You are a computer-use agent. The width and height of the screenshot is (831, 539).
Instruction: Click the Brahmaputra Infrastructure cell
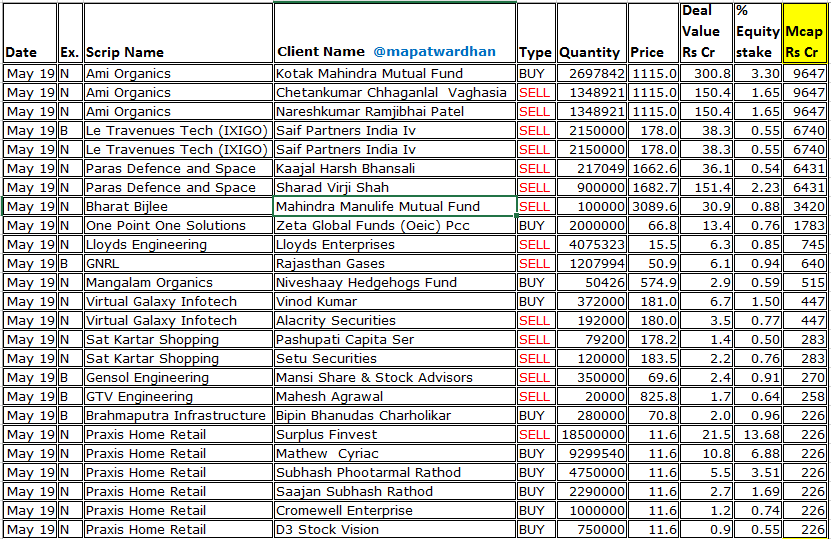coord(178,416)
